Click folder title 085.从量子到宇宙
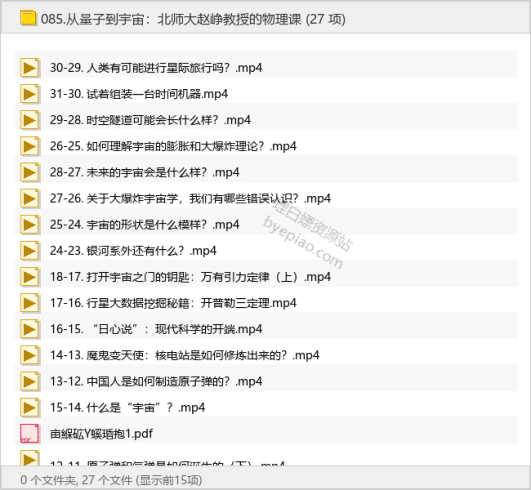Screen dimensions: 531x490 pos(193,19)
